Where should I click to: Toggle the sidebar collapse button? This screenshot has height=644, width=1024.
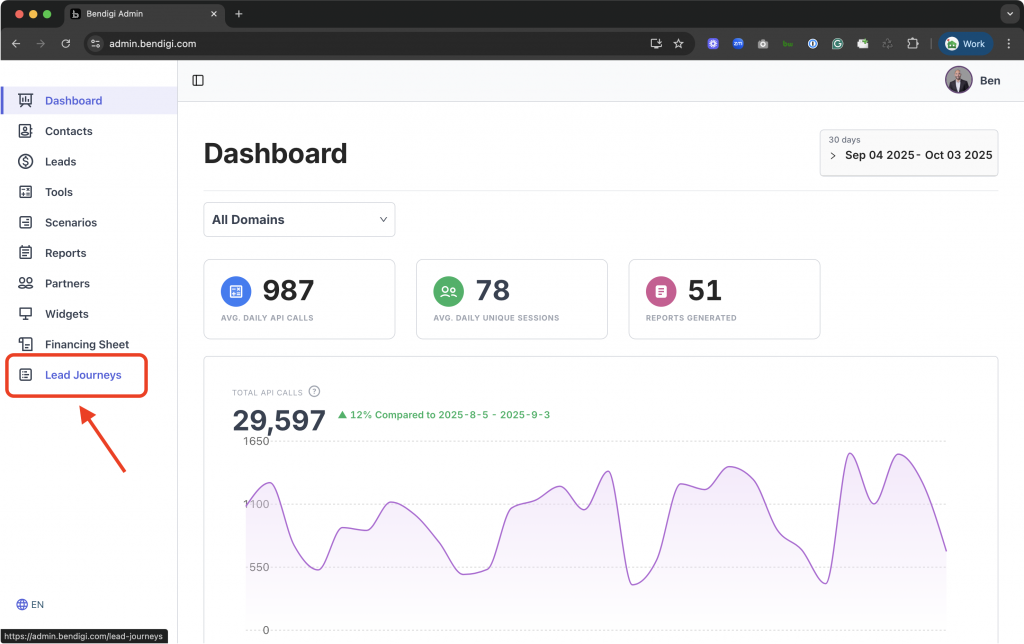point(198,81)
